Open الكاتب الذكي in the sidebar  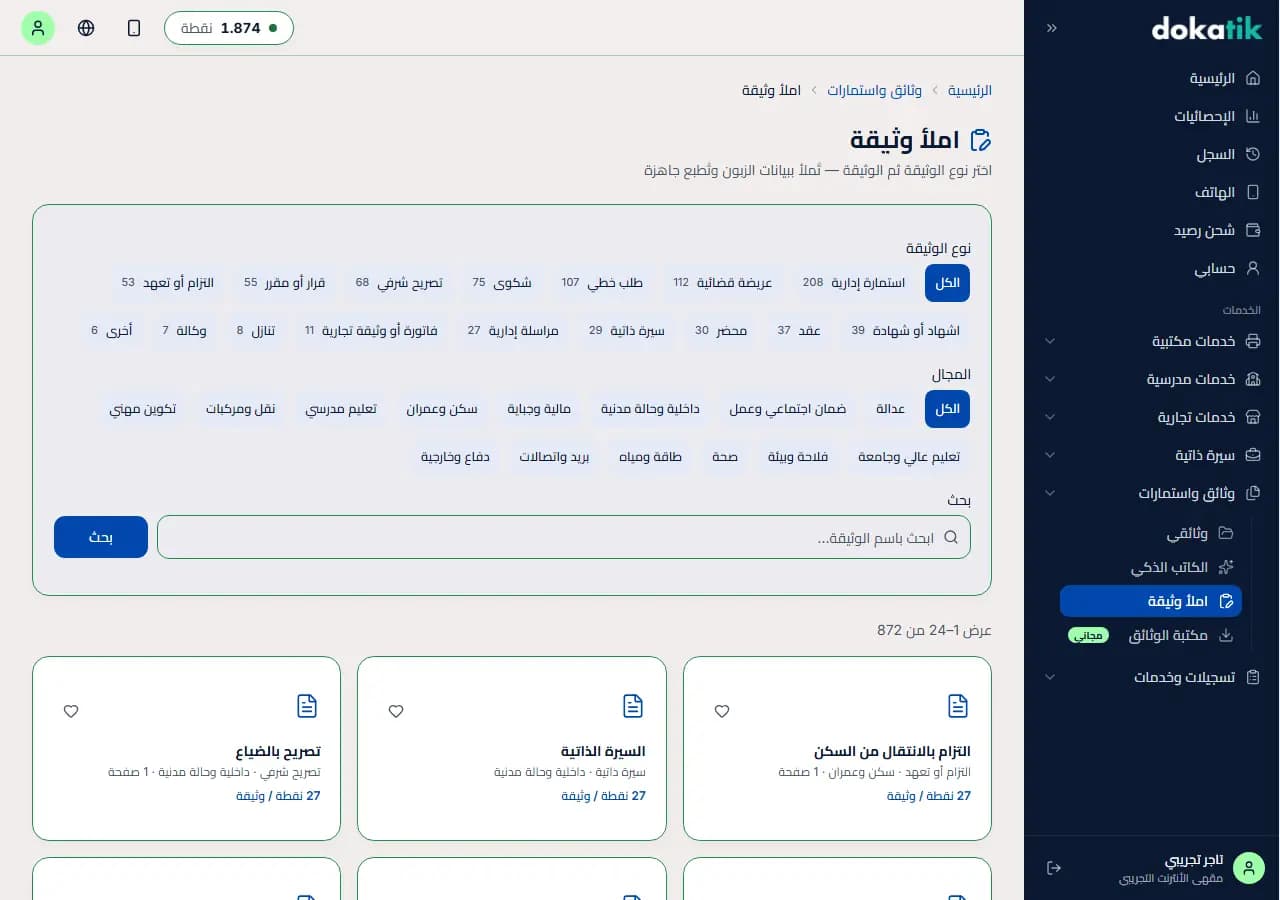[1151, 567]
